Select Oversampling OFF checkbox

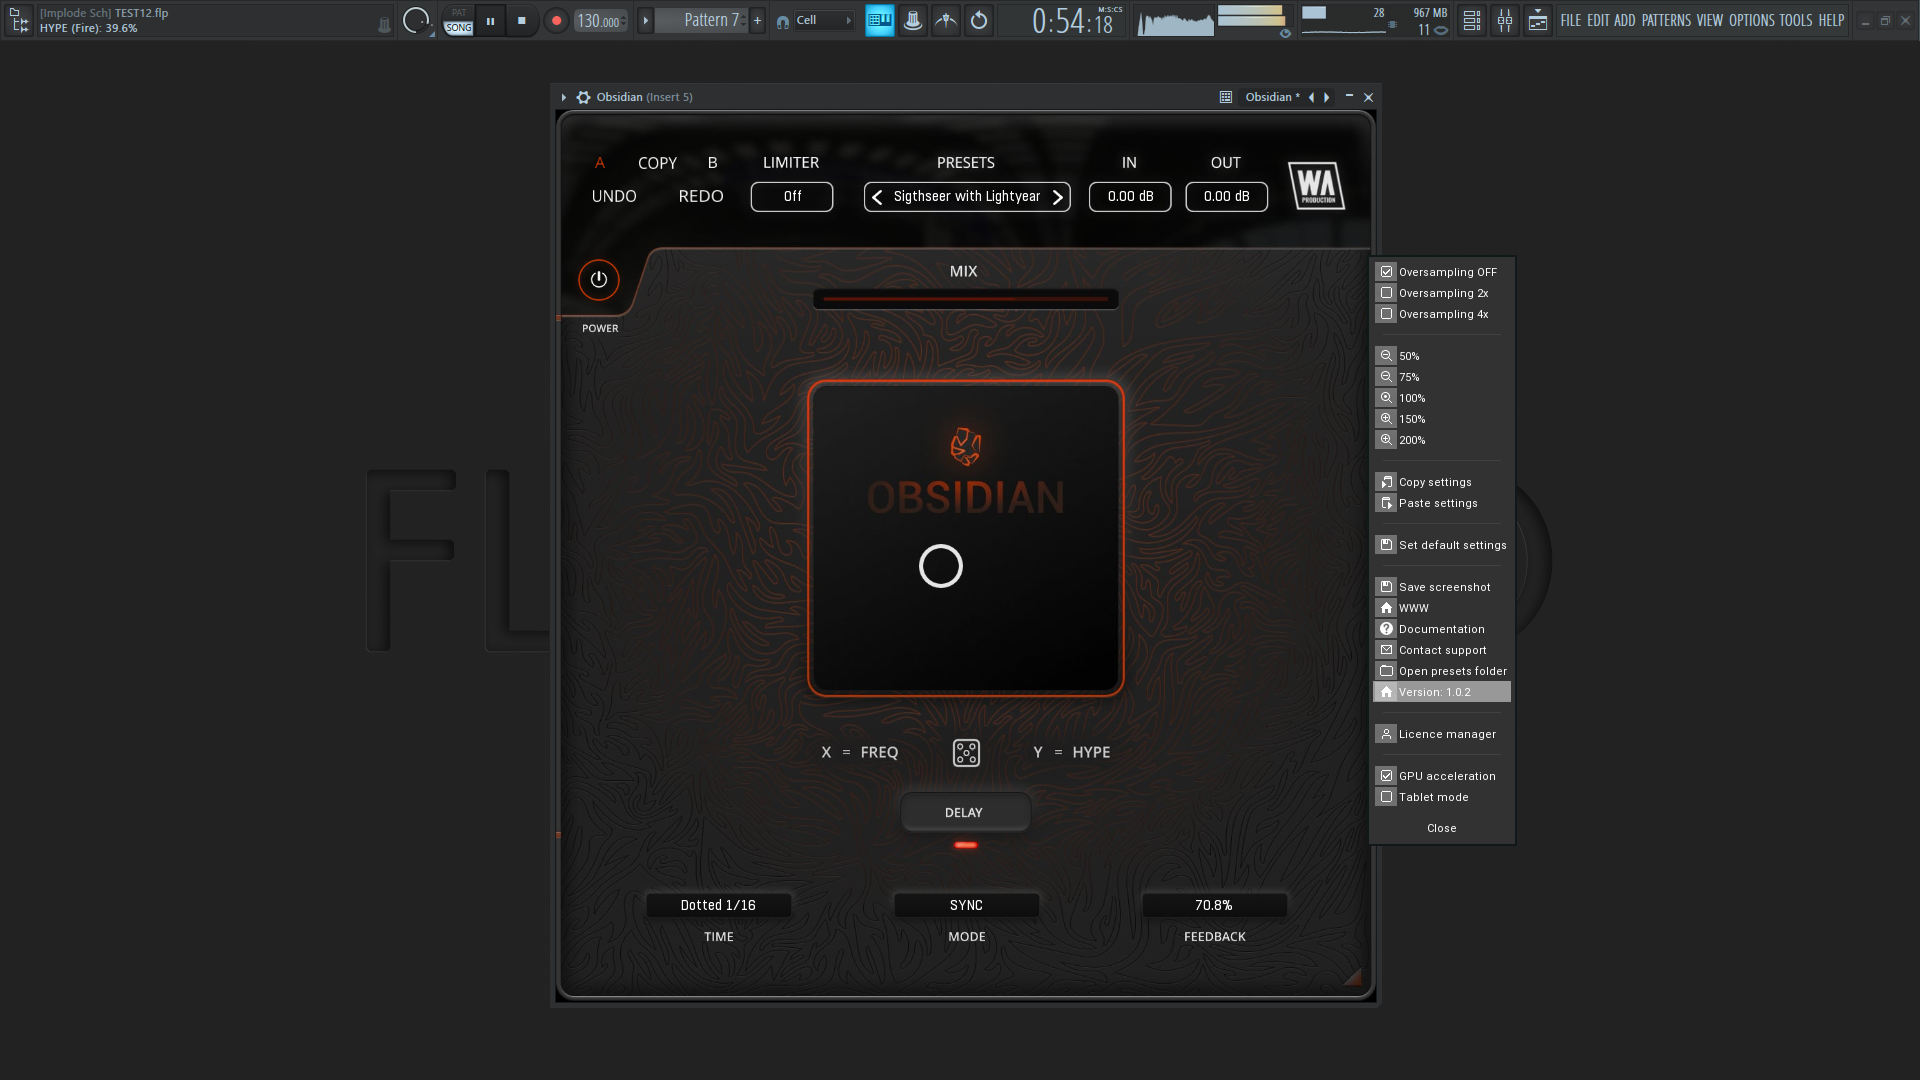pyautogui.click(x=1386, y=272)
